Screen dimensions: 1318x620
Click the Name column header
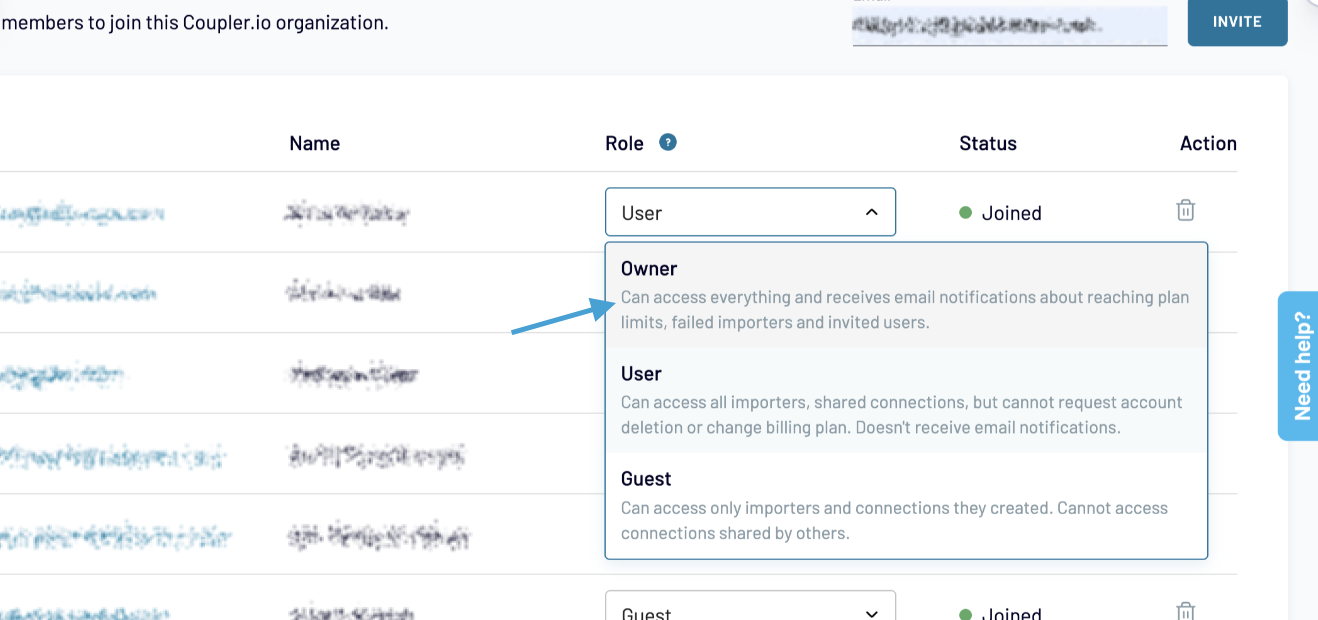click(315, 143)
